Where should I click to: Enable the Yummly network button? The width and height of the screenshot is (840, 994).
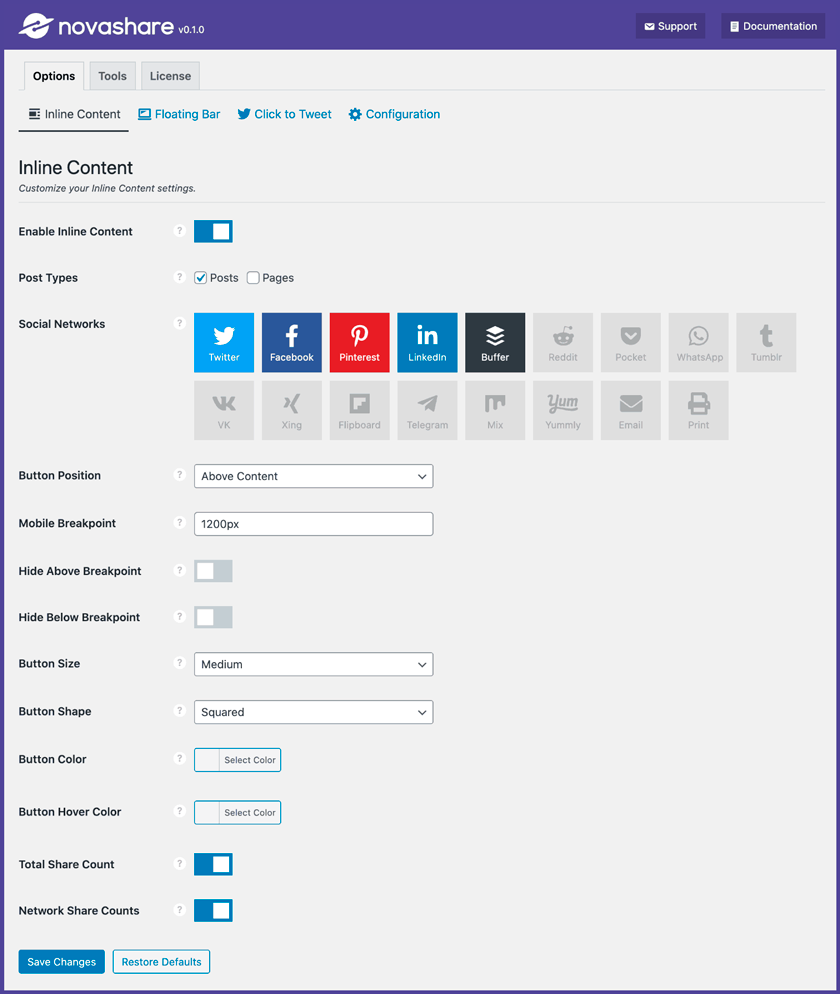563,410
